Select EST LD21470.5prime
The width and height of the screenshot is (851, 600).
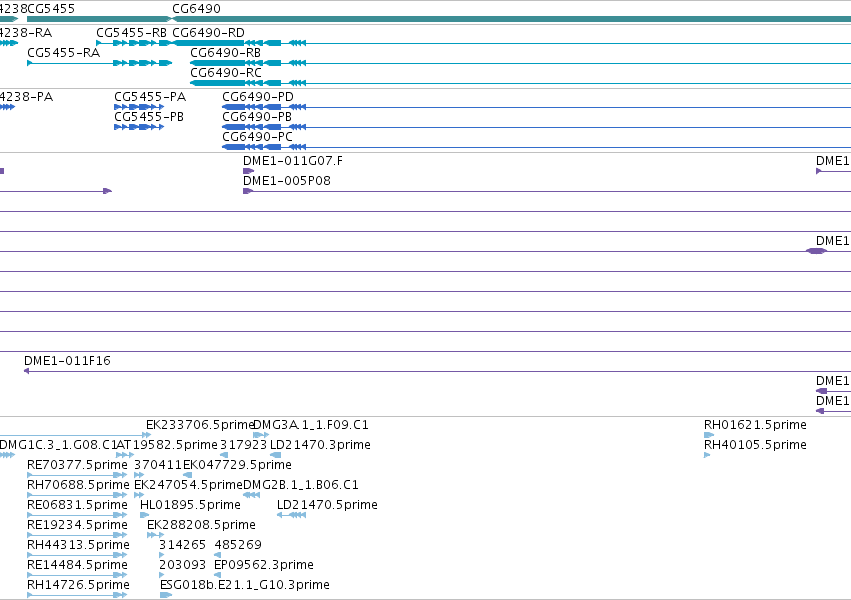291,515
